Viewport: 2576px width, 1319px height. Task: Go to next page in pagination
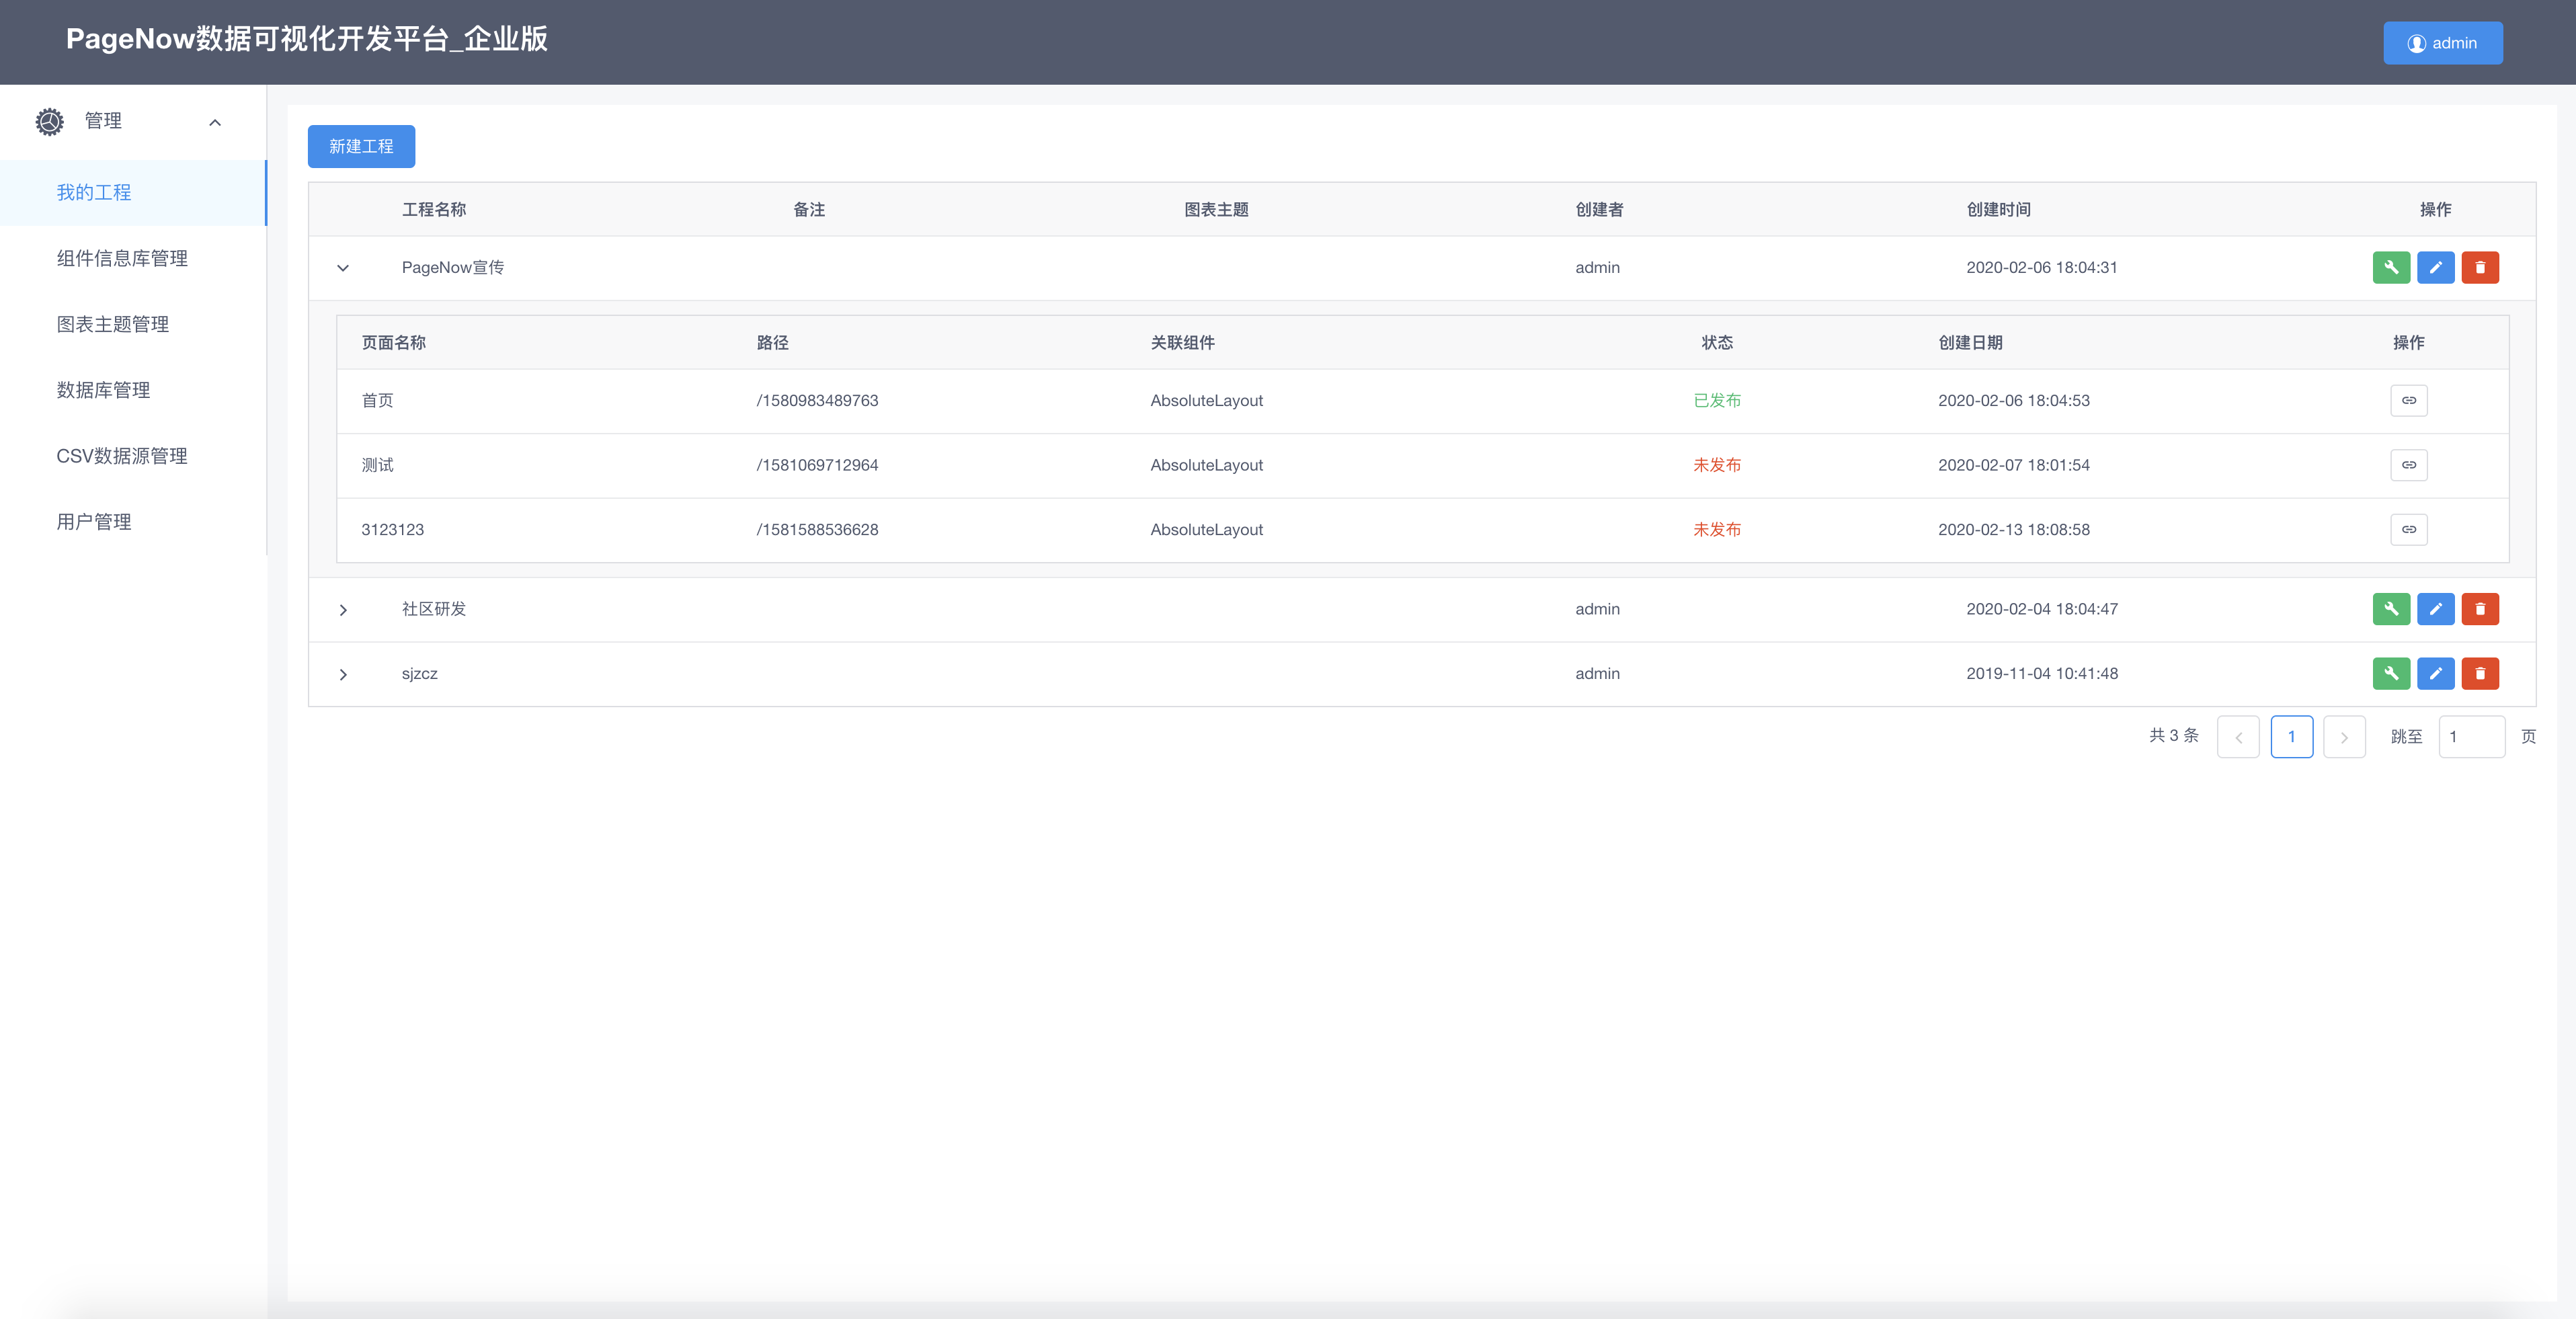[x=2344, y=737]
